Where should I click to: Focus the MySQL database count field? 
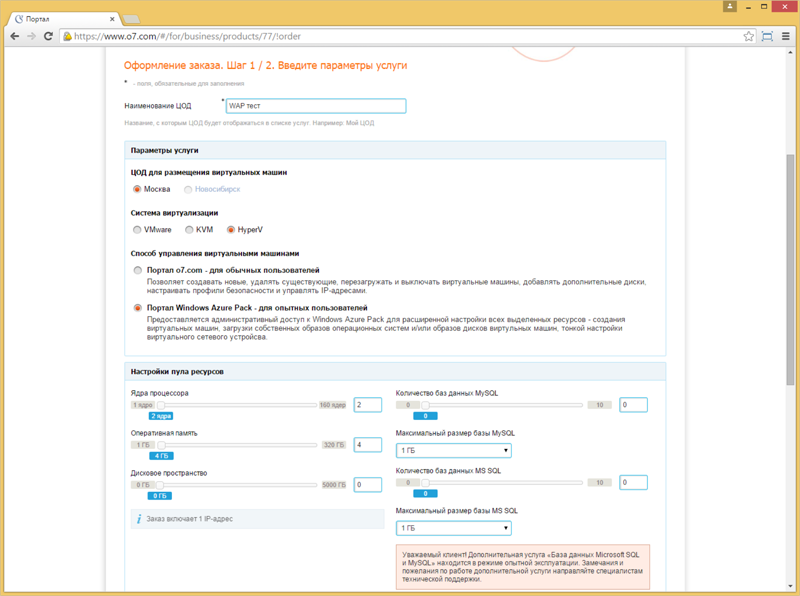coord(633,405)
